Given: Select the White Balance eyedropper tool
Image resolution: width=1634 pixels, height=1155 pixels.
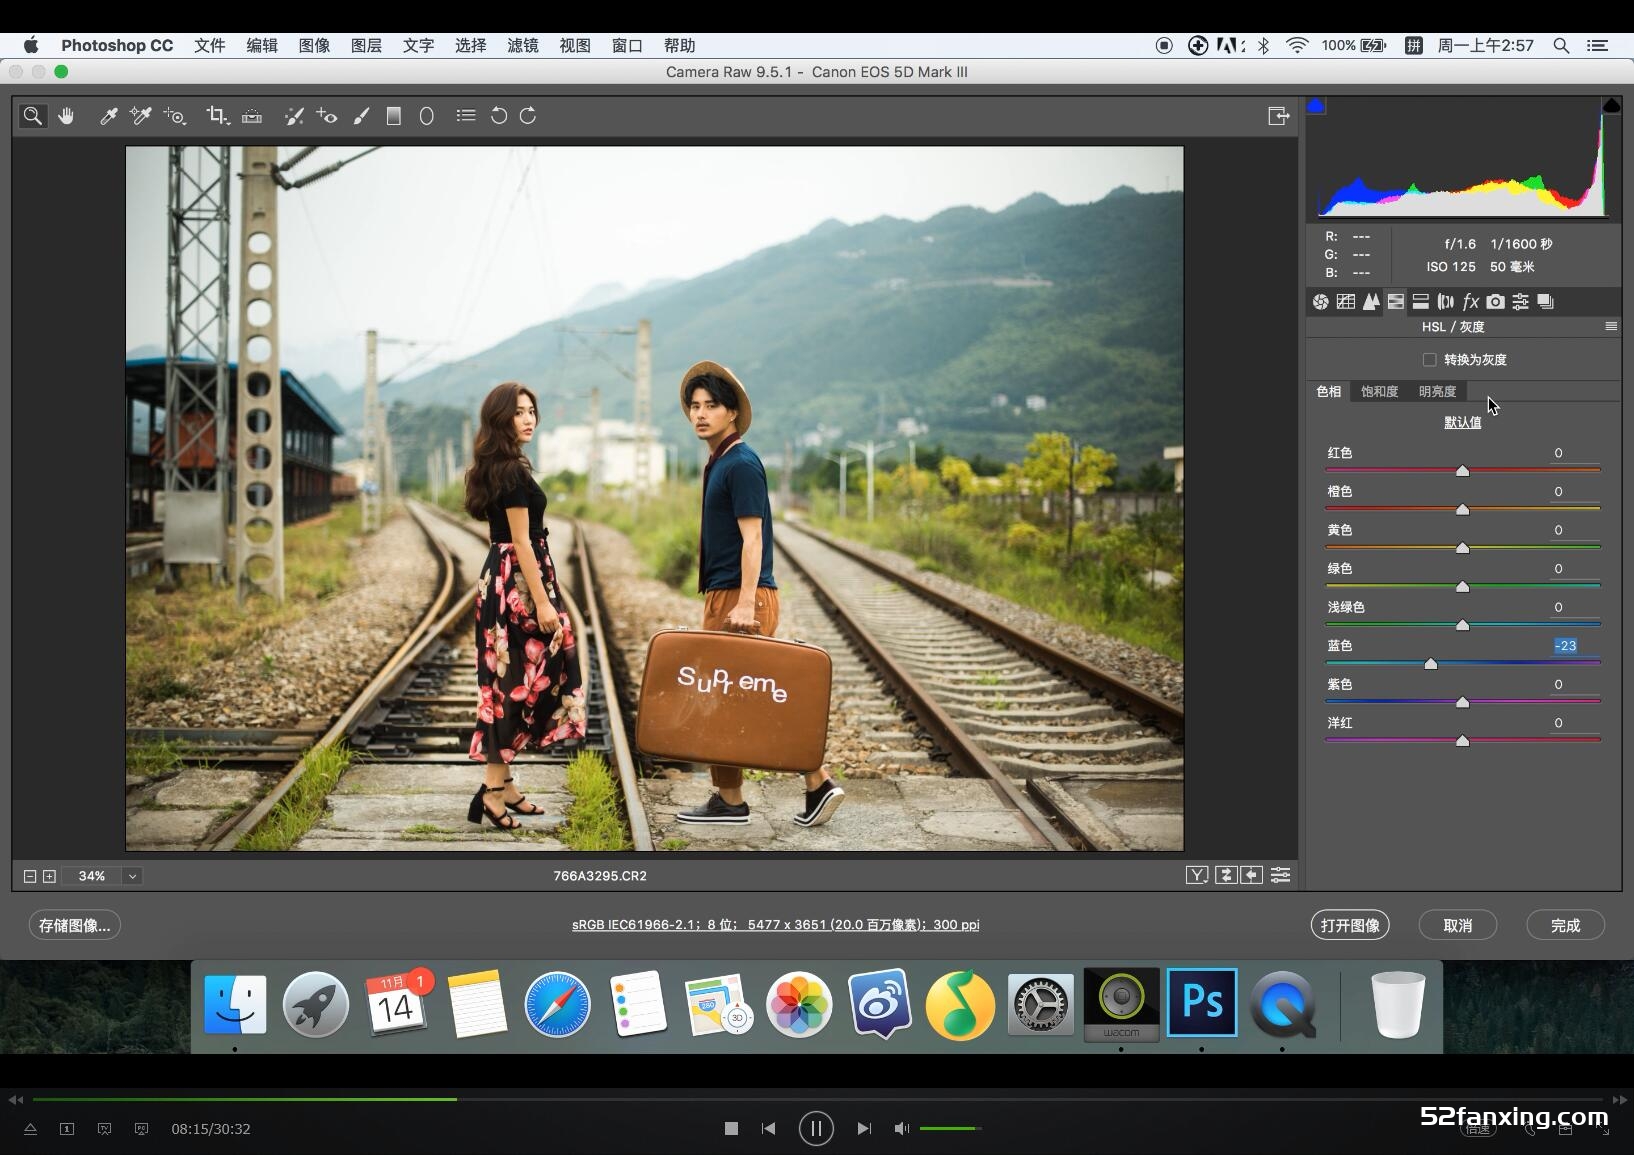Looking at the screenshot, I should [x=109, y=116].
